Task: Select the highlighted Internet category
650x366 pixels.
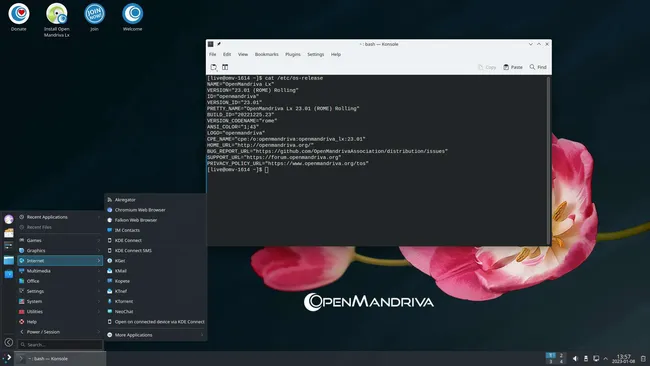Action: pyautogui.click(x=60, y=261)
